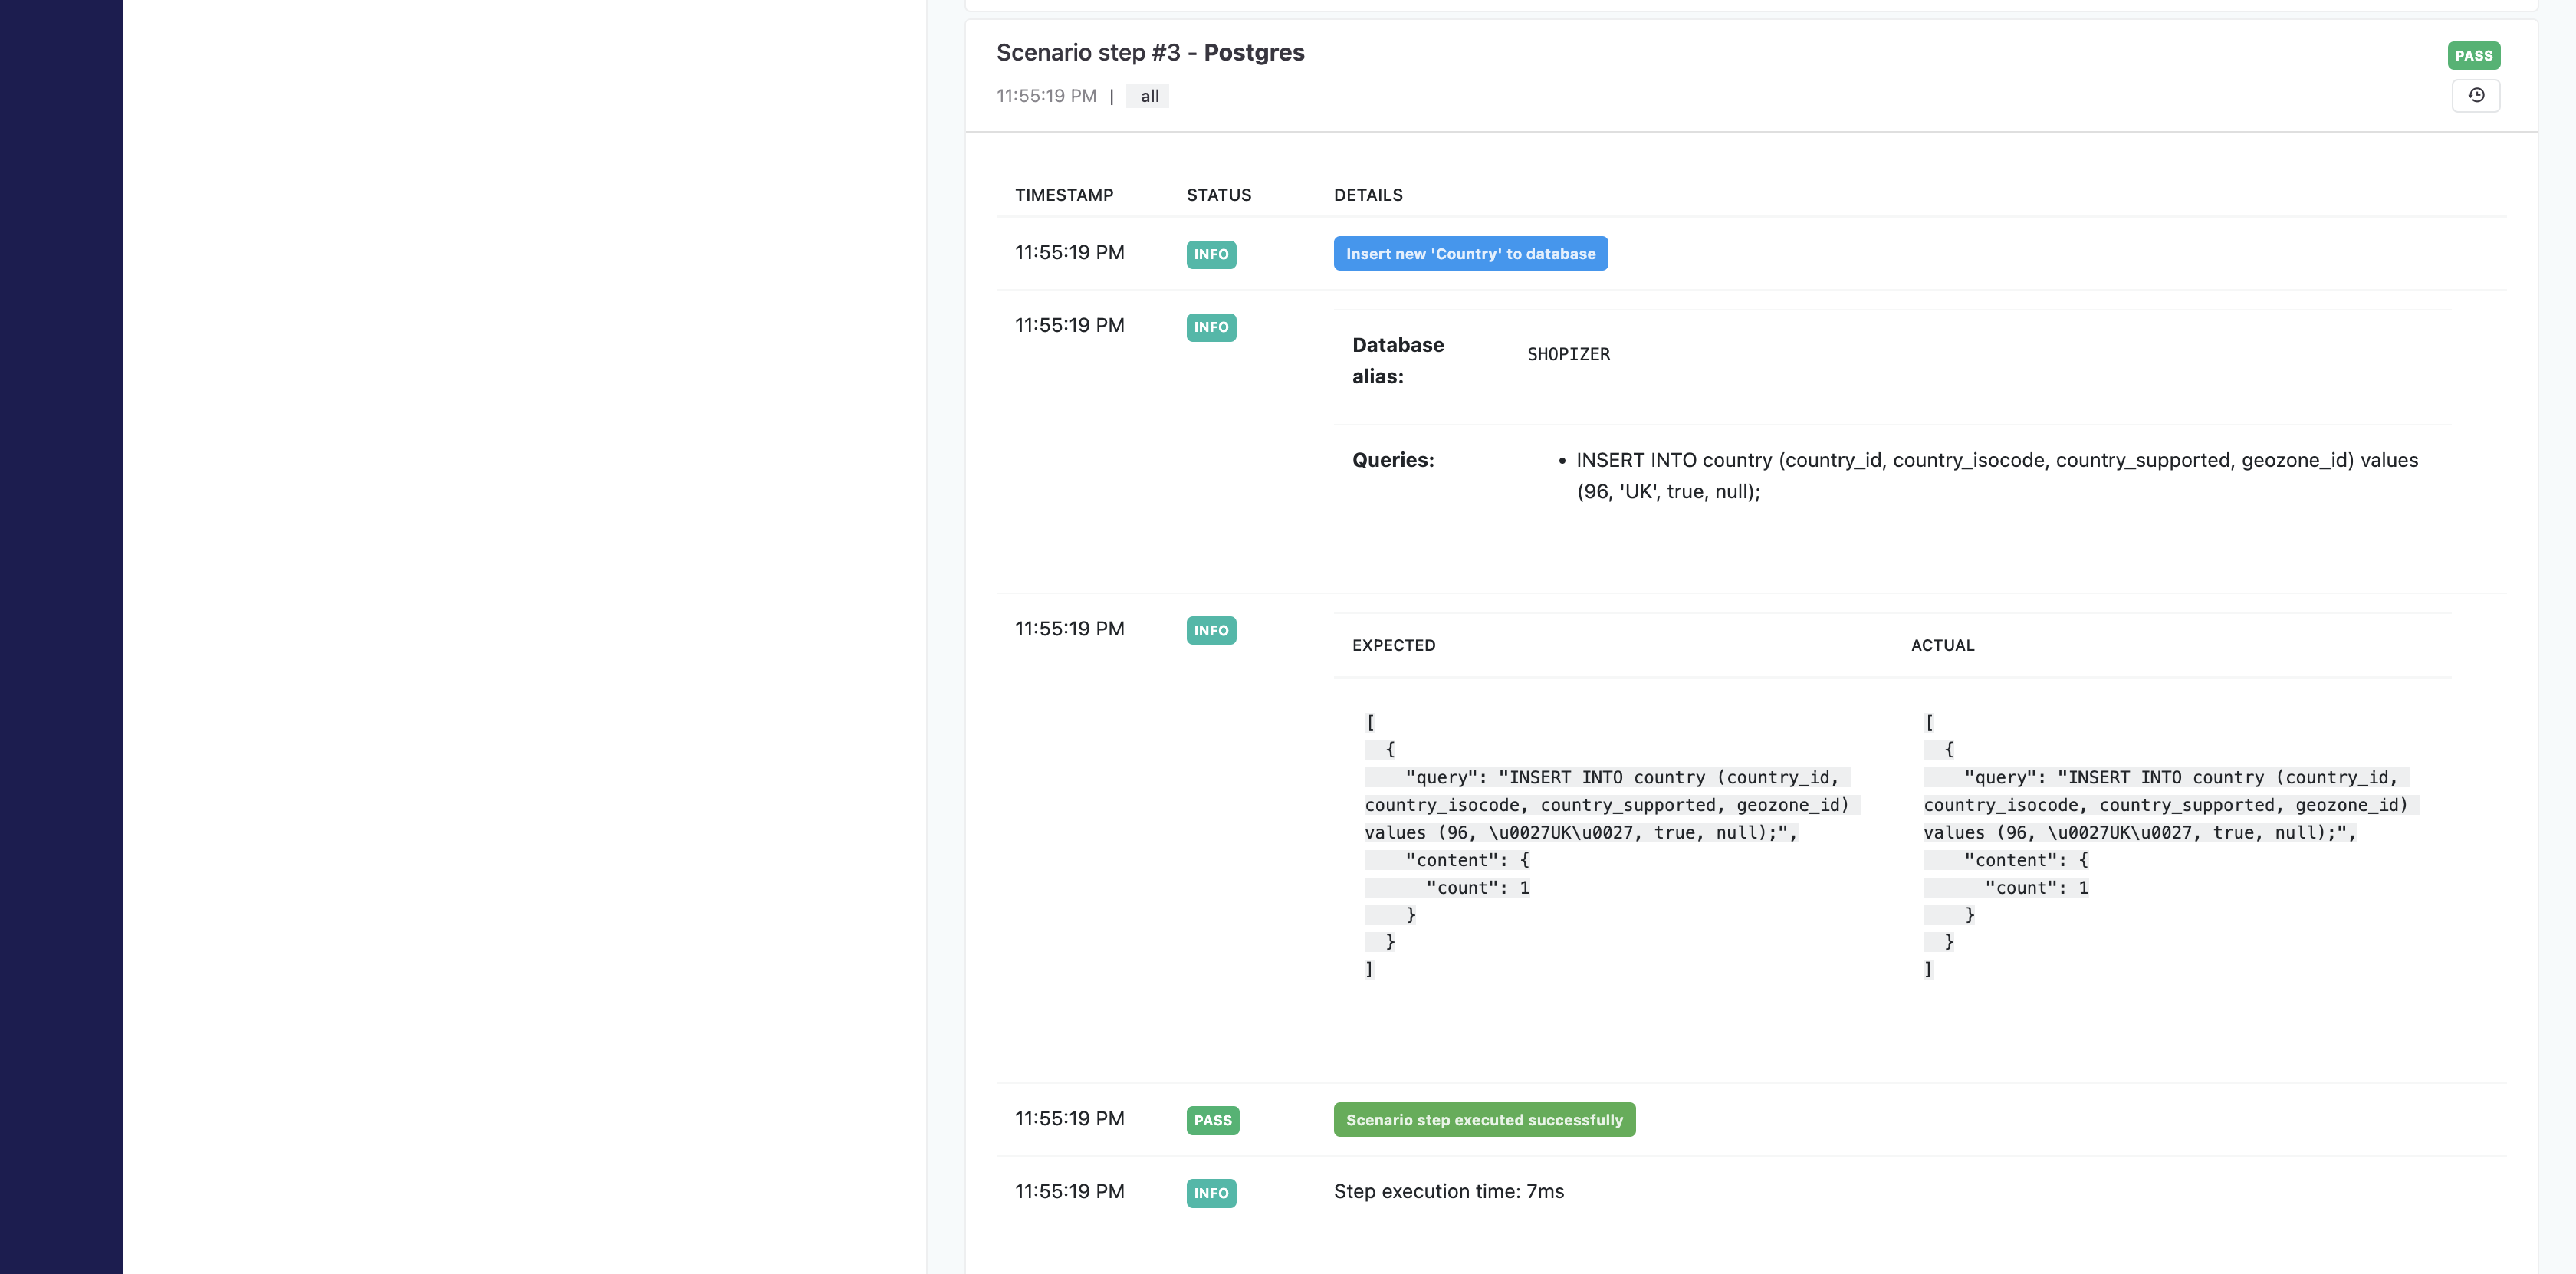Click the INFO badge beside Step execution time

1211,1193
